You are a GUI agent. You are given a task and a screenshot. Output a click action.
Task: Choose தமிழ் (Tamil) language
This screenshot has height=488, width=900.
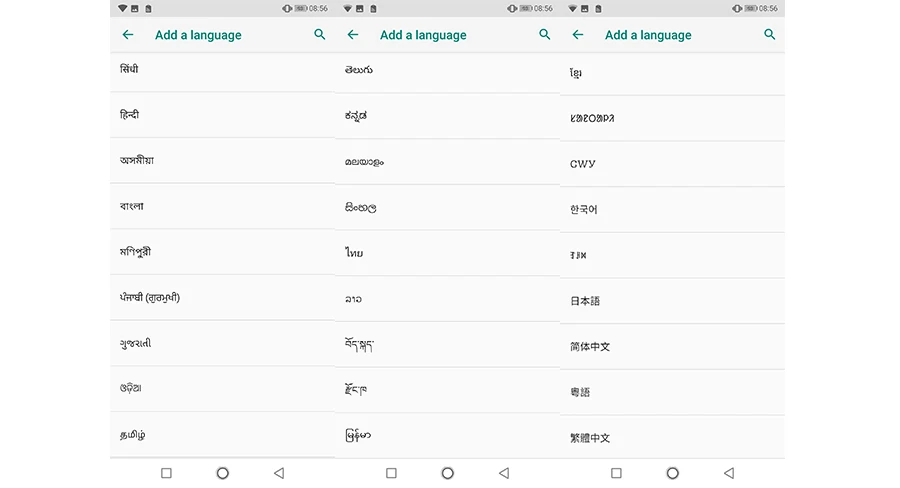click(223, 435)
